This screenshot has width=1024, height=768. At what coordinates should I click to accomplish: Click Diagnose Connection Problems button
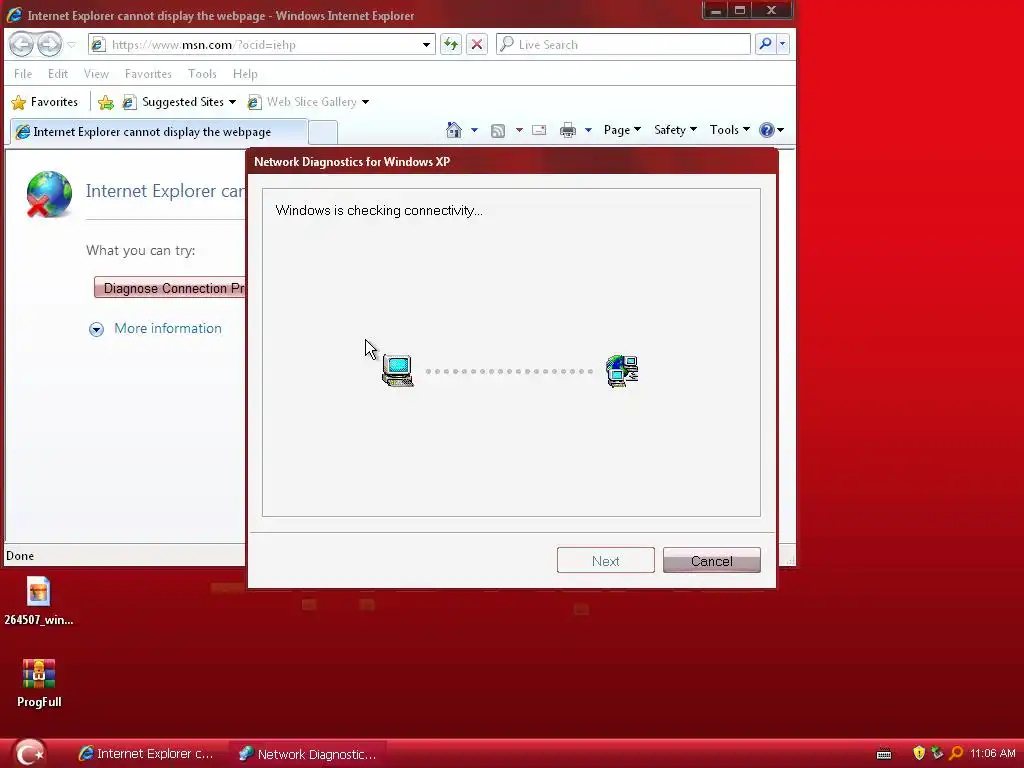point(170,288)
